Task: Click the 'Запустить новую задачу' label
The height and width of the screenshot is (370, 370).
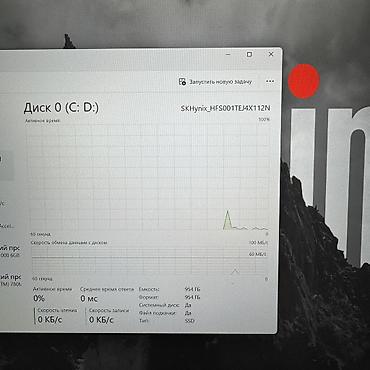Action: point(220,82)
